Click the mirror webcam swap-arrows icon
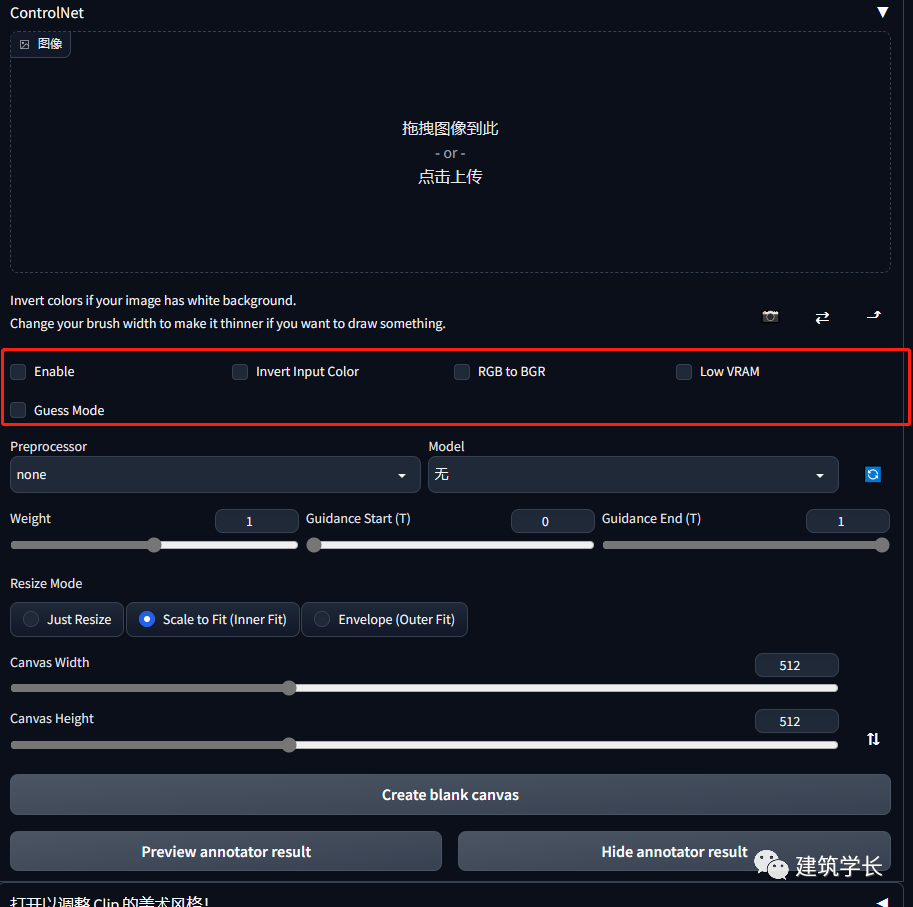Viewport: 913px width, 907px height. click(822, 316)
